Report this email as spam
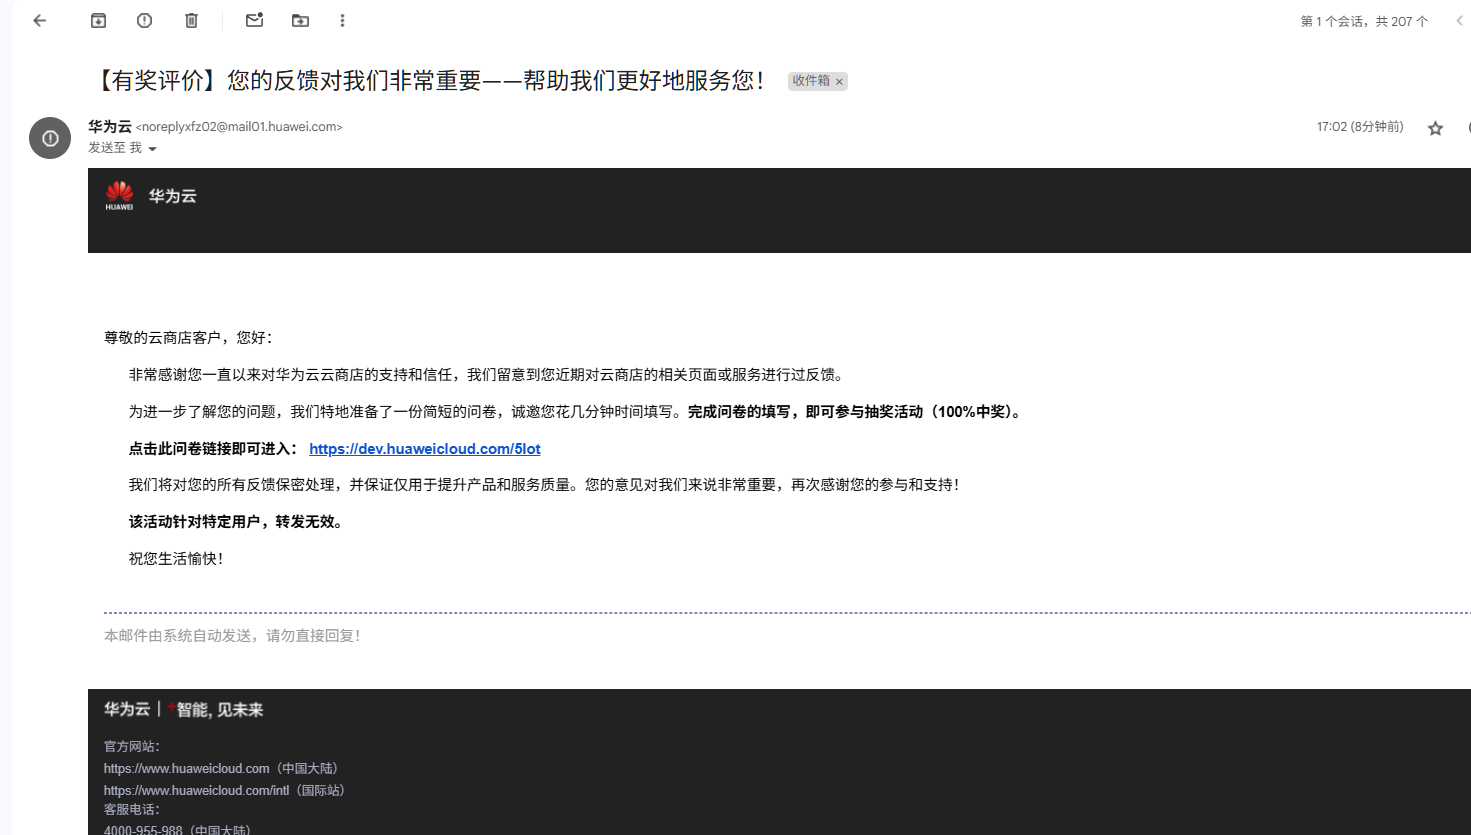This screenshot has height=835, width=1471. click(x=145, y=20)
